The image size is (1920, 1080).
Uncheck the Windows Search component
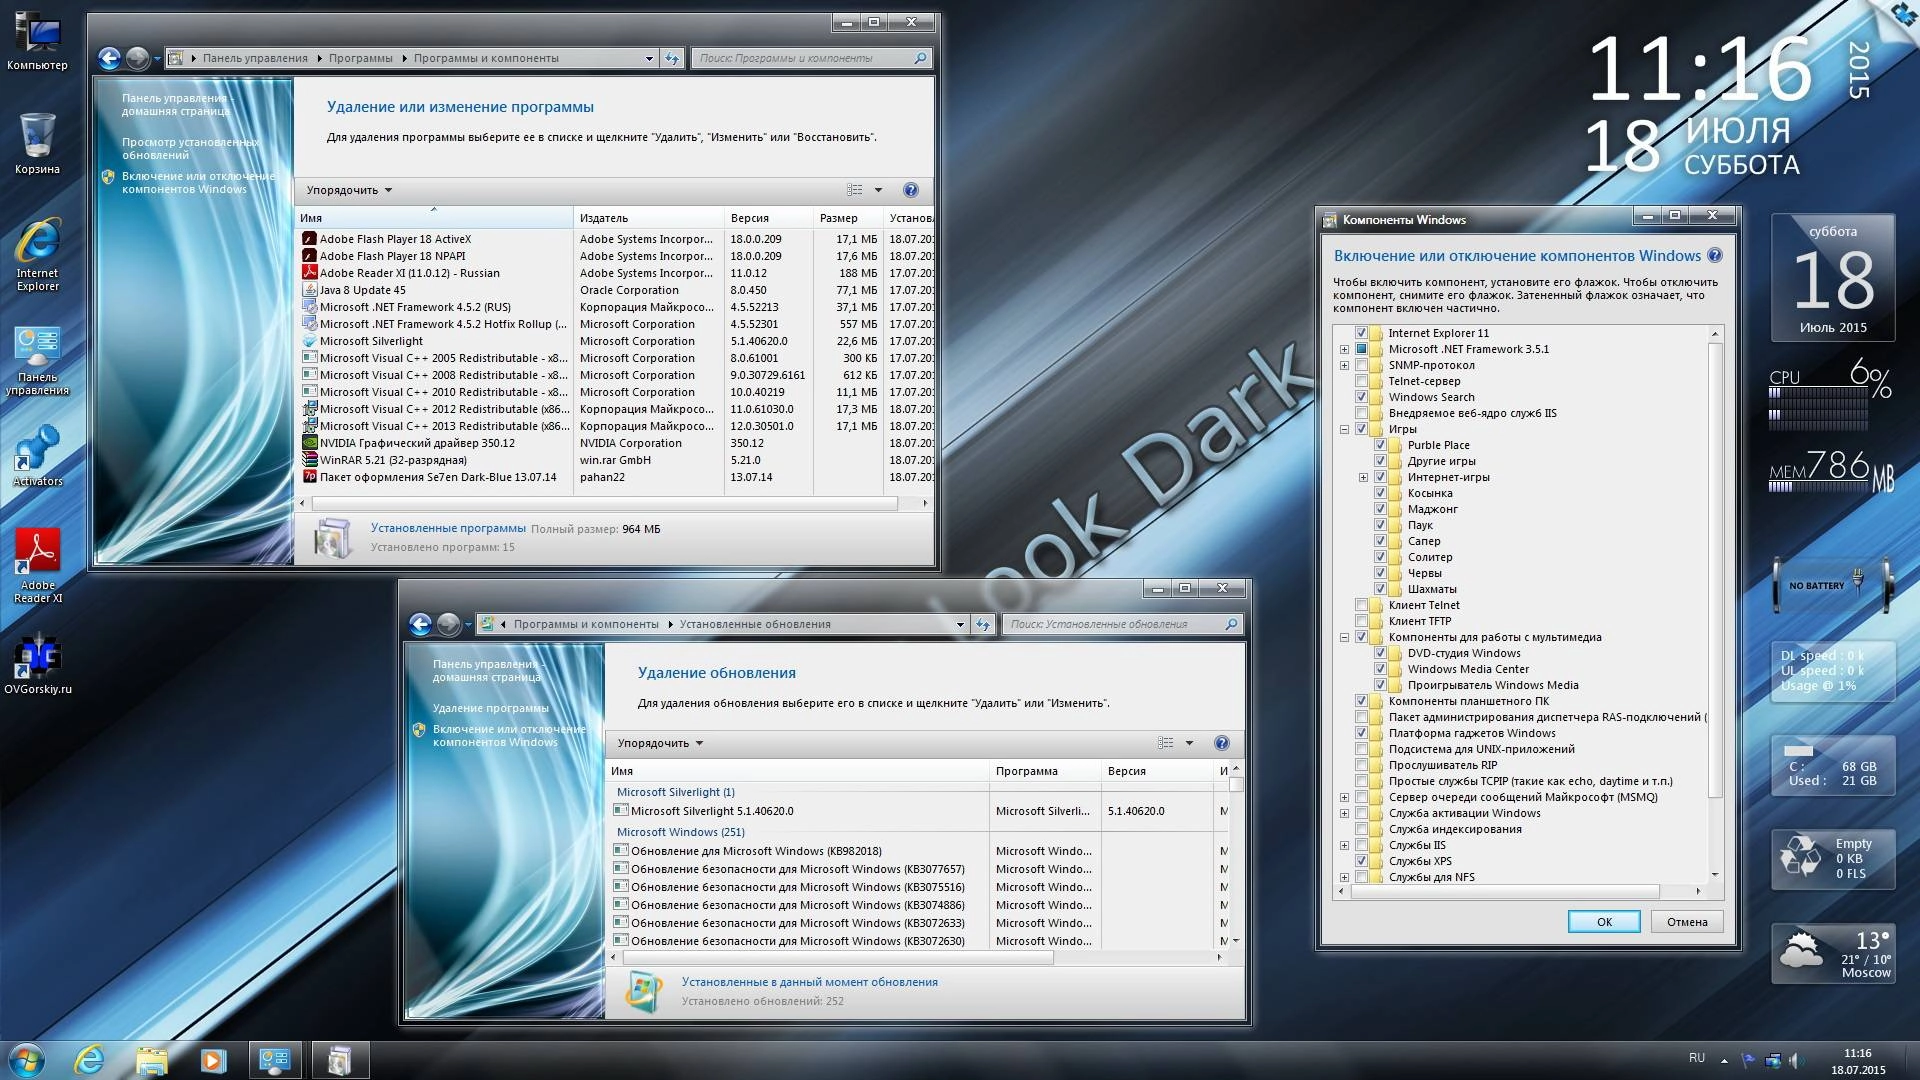(1363, 397)
